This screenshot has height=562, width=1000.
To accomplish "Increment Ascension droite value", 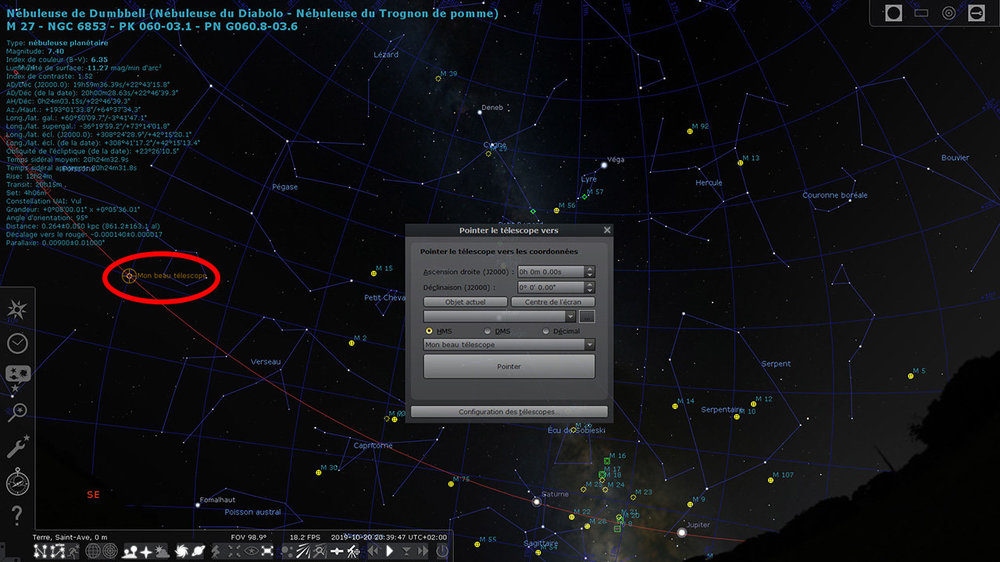I will (x=590, y=269).
